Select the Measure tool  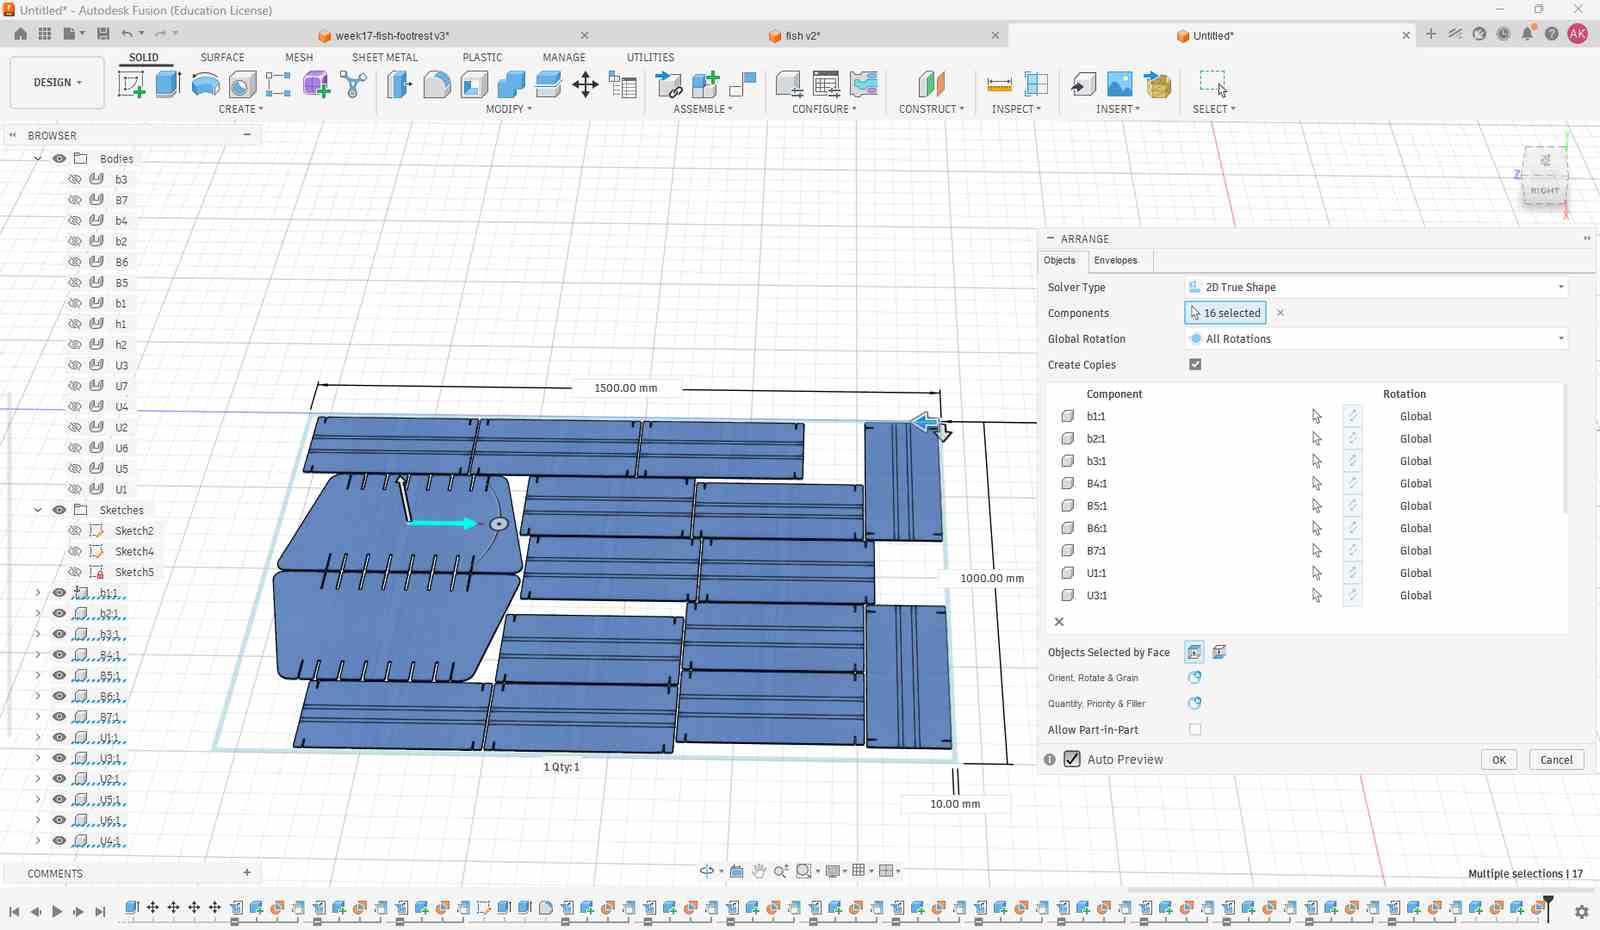(x=999, y=84)
